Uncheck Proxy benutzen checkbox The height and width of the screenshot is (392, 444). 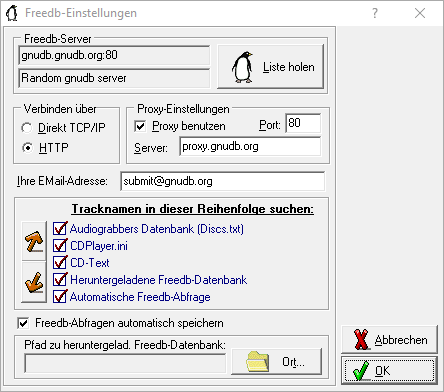[140, 126]
